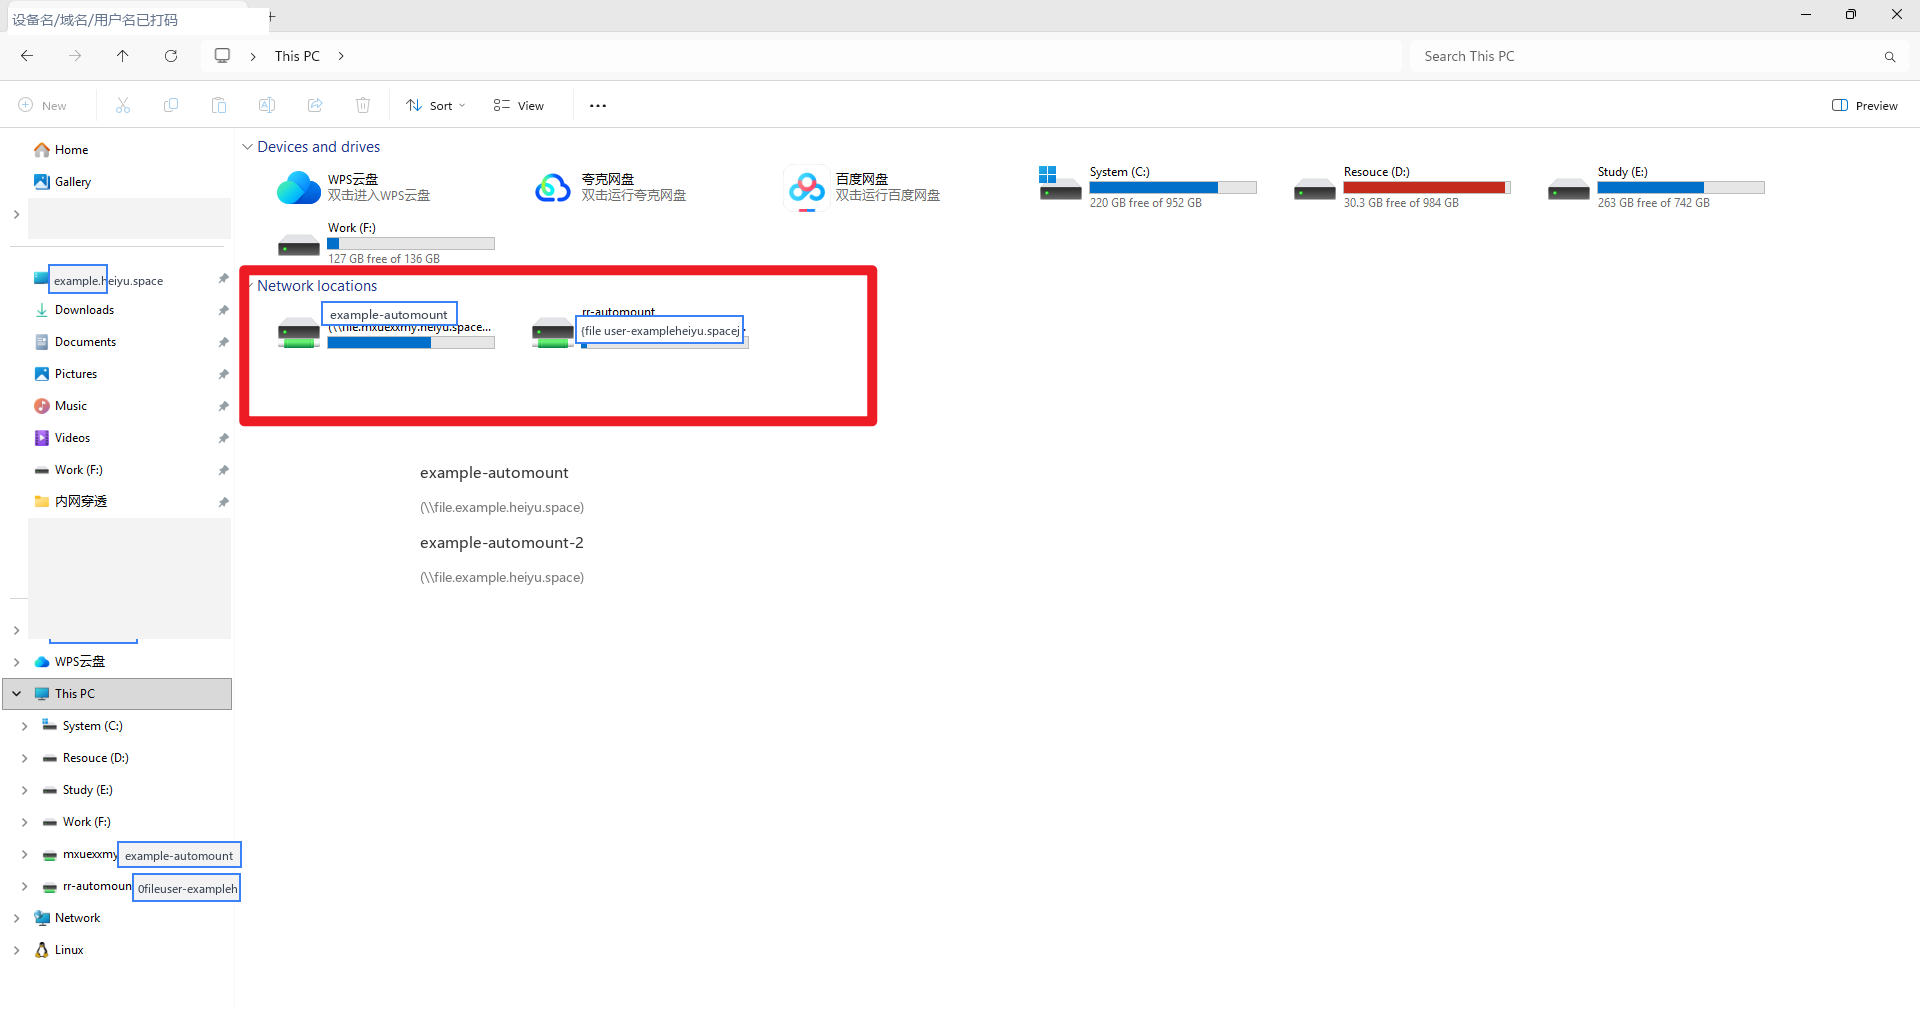This screenshot has width=1920, height=1013.
Task: Refresh the current folder view
Action: (171, 56)
